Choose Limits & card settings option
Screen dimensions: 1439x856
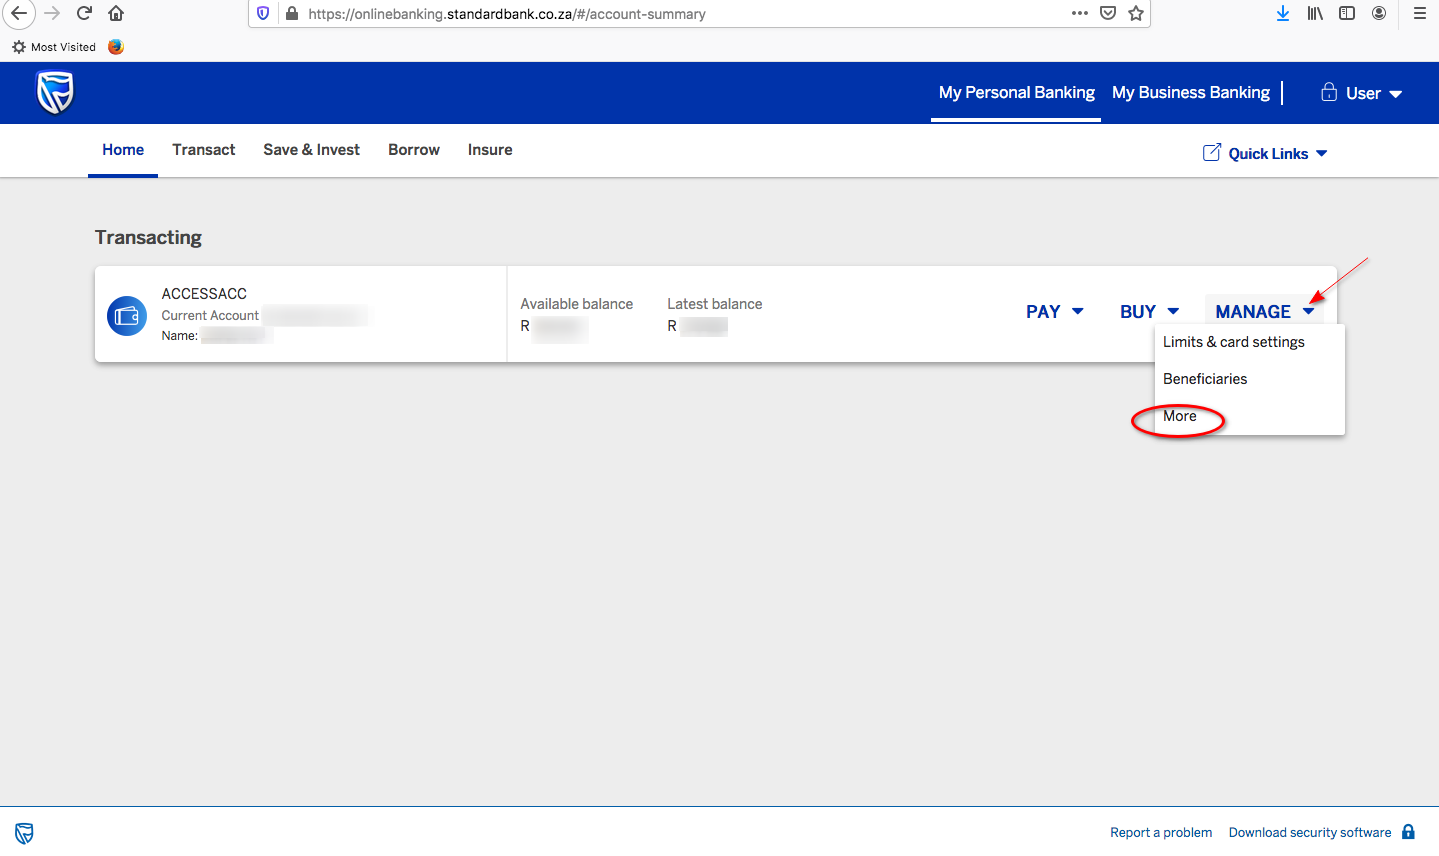(x=1233, y=342)
